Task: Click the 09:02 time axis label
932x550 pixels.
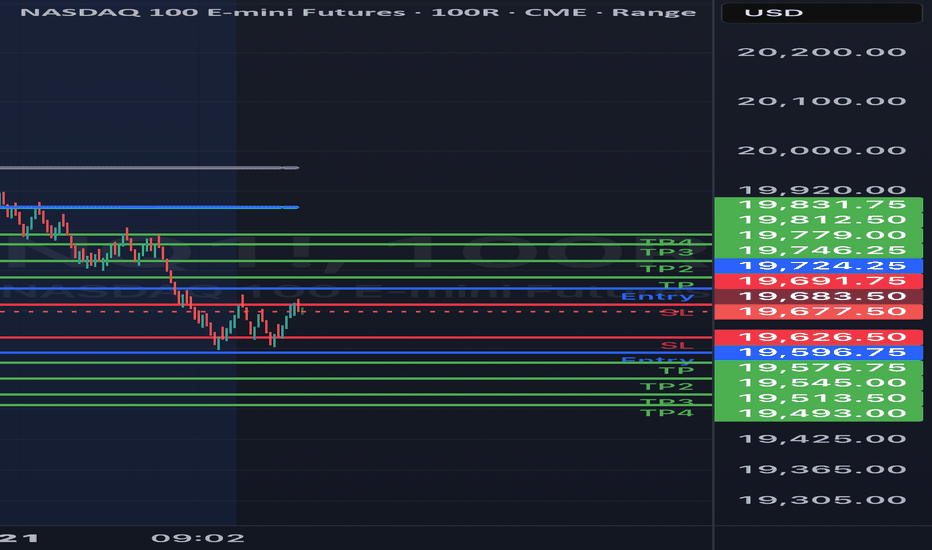Action: [x=197, y=538]
